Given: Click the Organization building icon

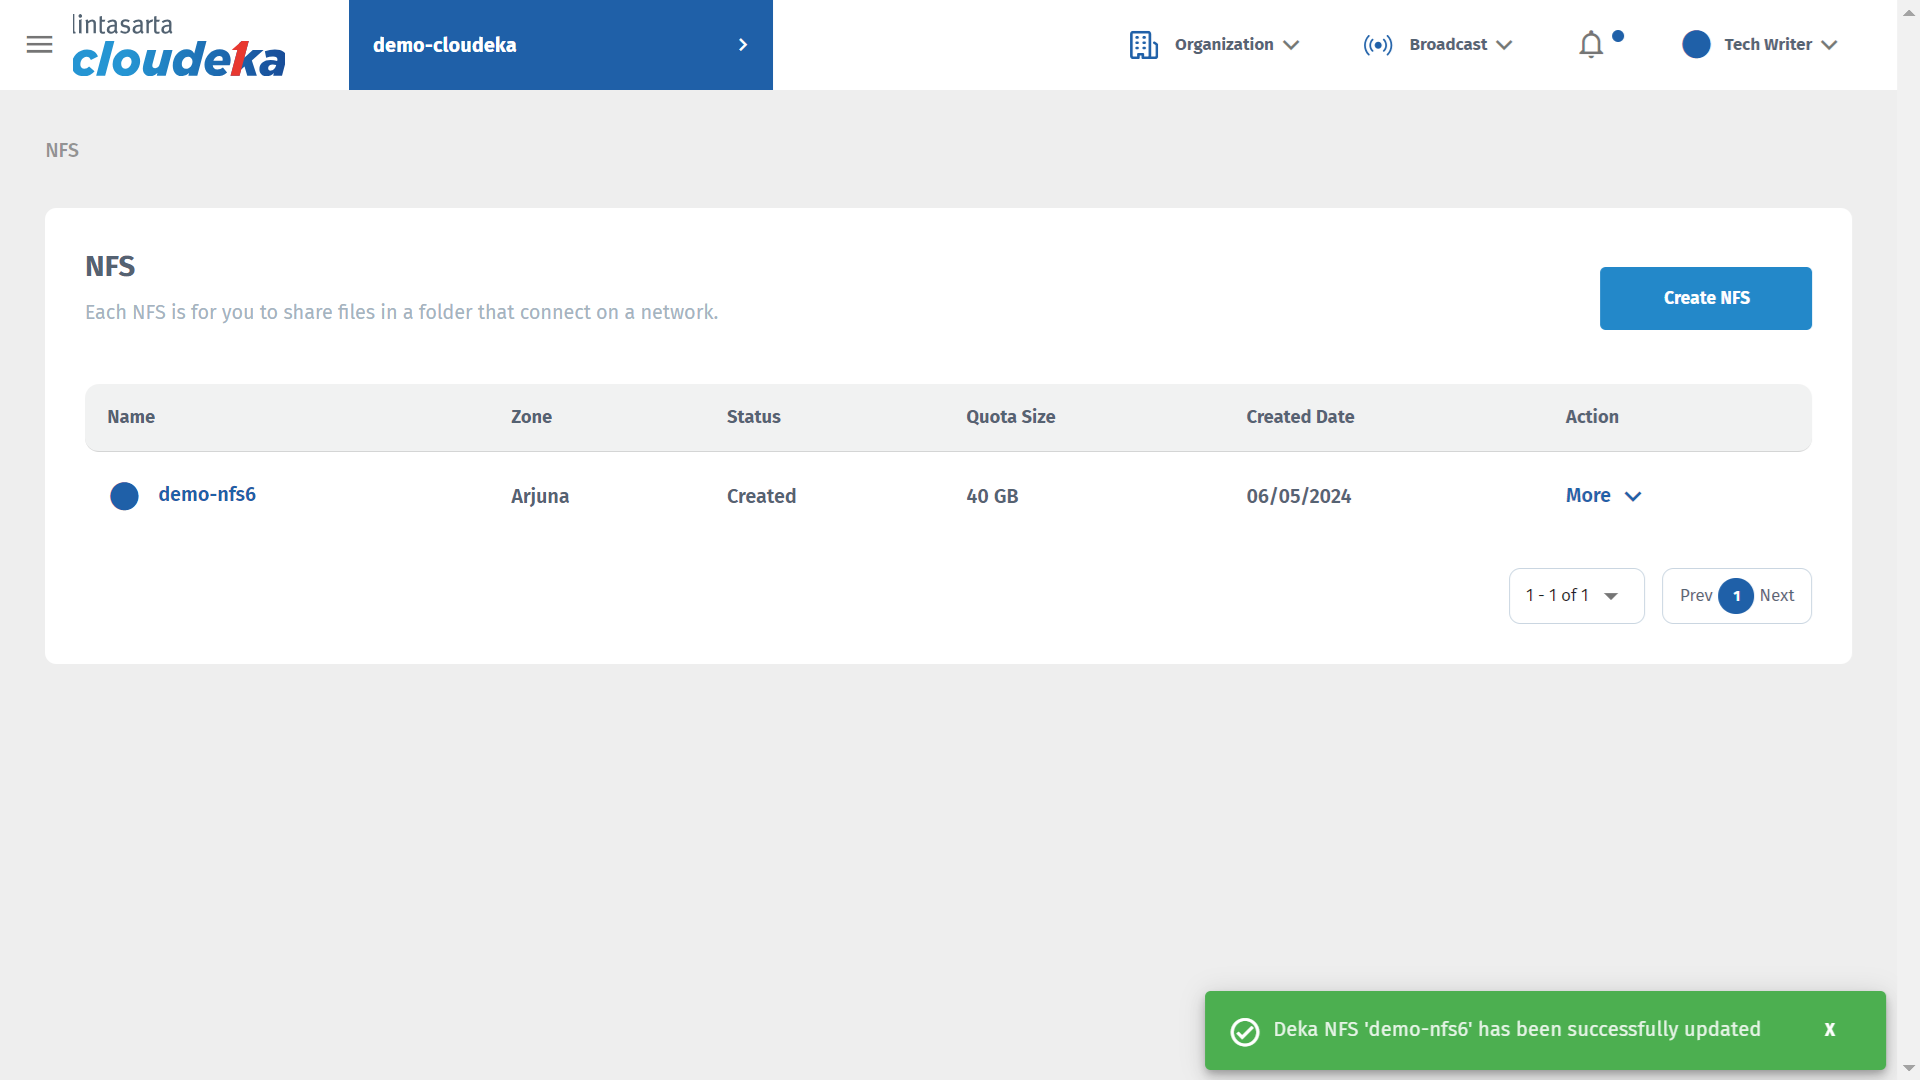Looking at the screenshot, I should pos(1143,45).
